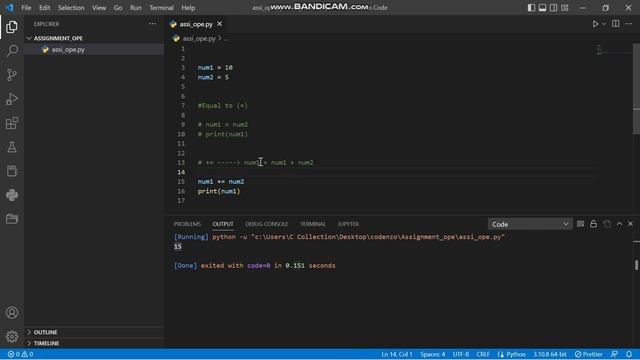
Task: Toggle secondary side bar visibility
Action: (553, 8)
